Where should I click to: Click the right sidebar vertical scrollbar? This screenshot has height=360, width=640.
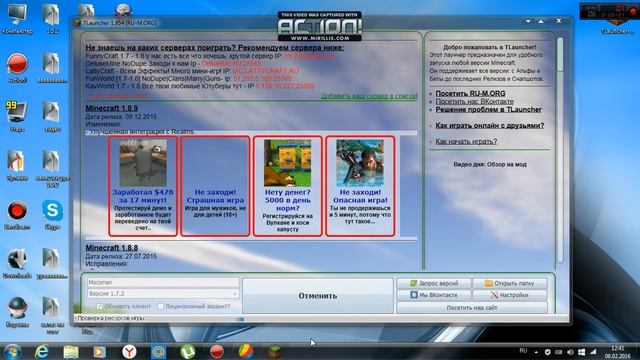pyautogui.click(x=560, y=149)
